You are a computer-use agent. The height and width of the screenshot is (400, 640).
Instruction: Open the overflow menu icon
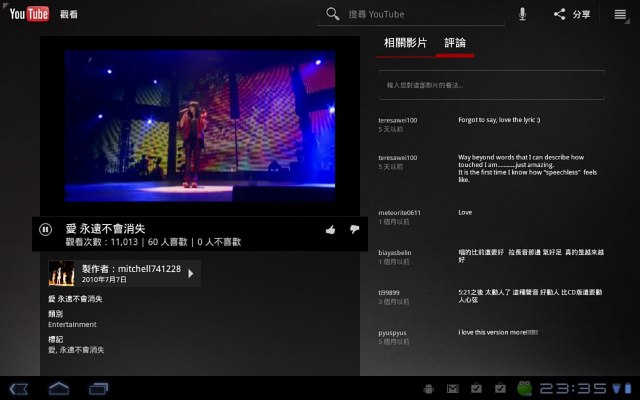point(620,14)
